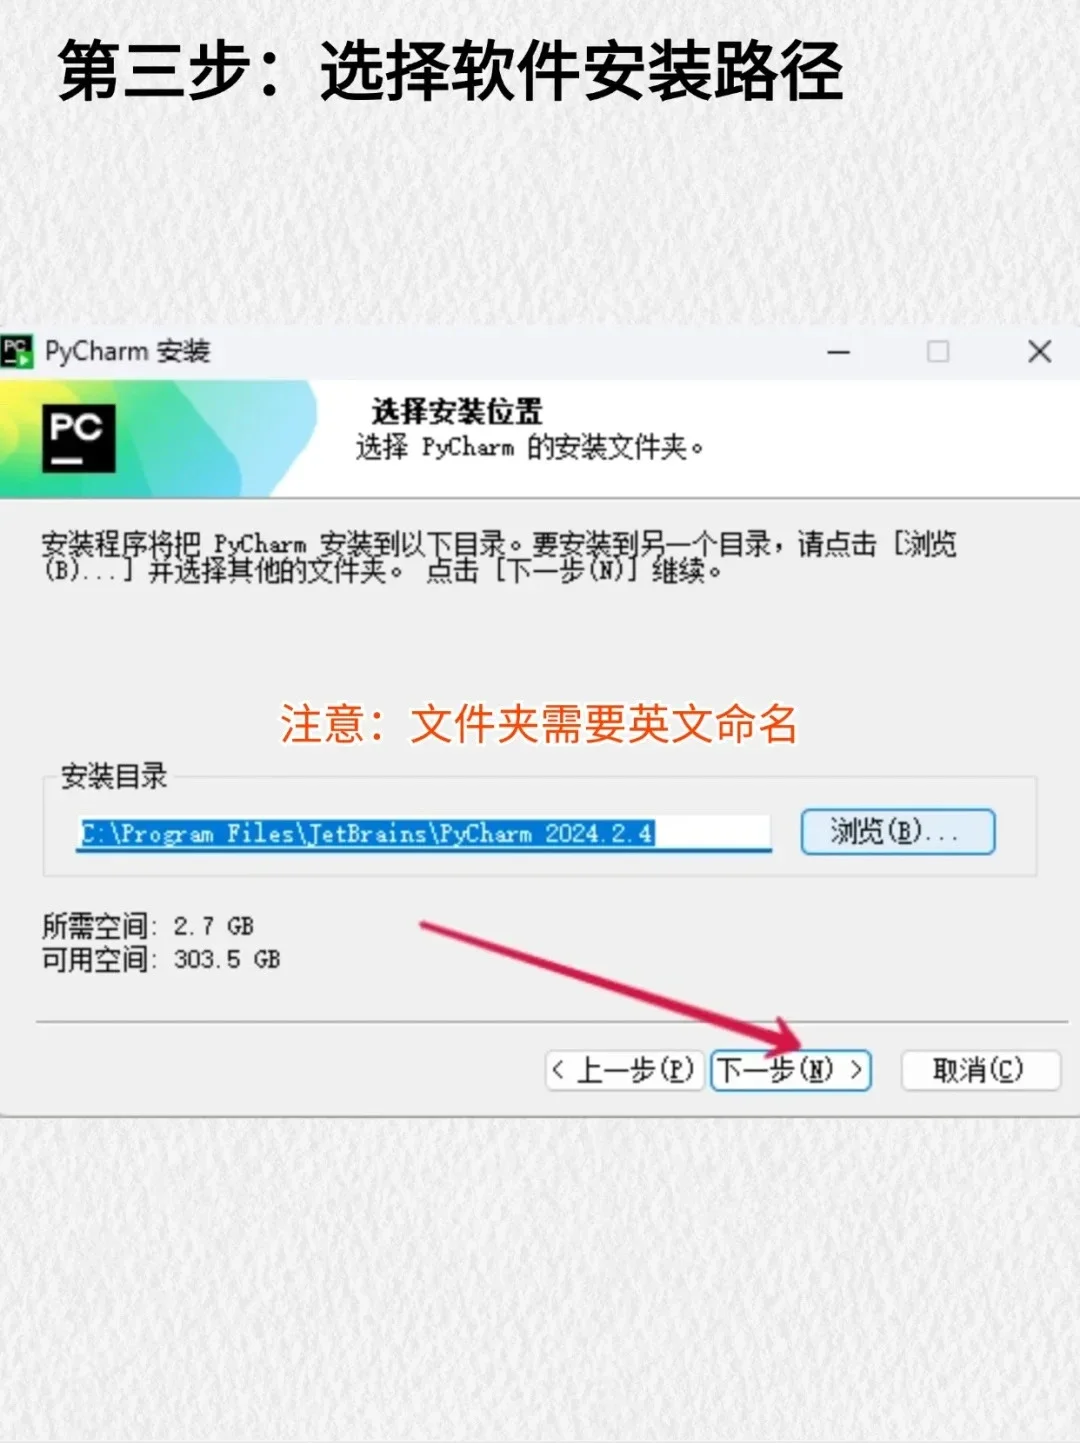Click the 选择 PyCharm 的安装文件夹 subtitle
The height and width of the screenshot is (1443, 1080).
click(528, 447)
